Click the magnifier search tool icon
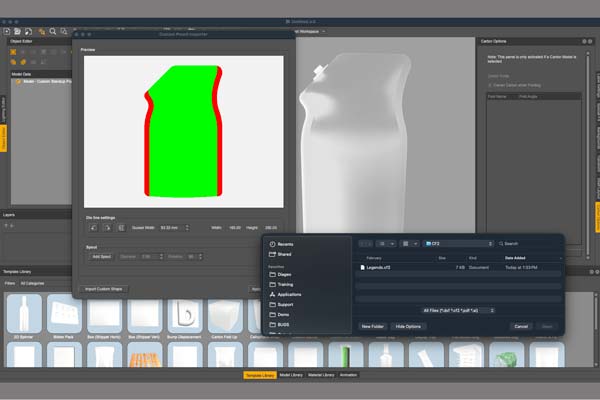The height and width of the screenshot is (400, 600). point(51,31)
